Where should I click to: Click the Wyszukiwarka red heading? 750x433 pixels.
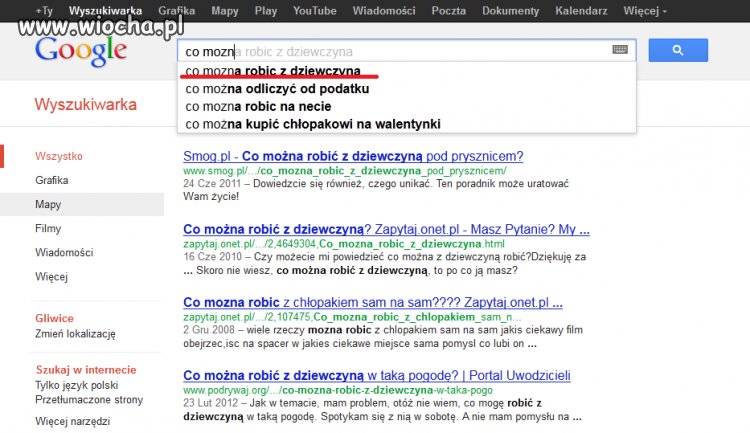pos(86,104)
